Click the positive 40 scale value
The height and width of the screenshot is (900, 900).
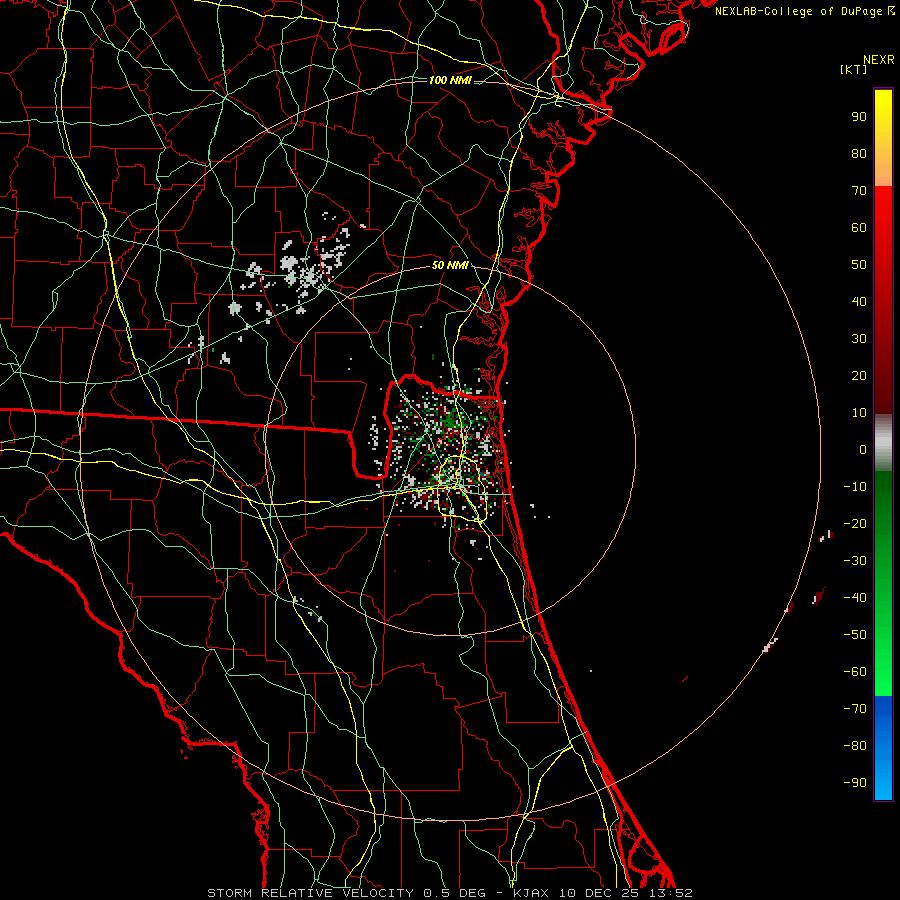point(859,301)
